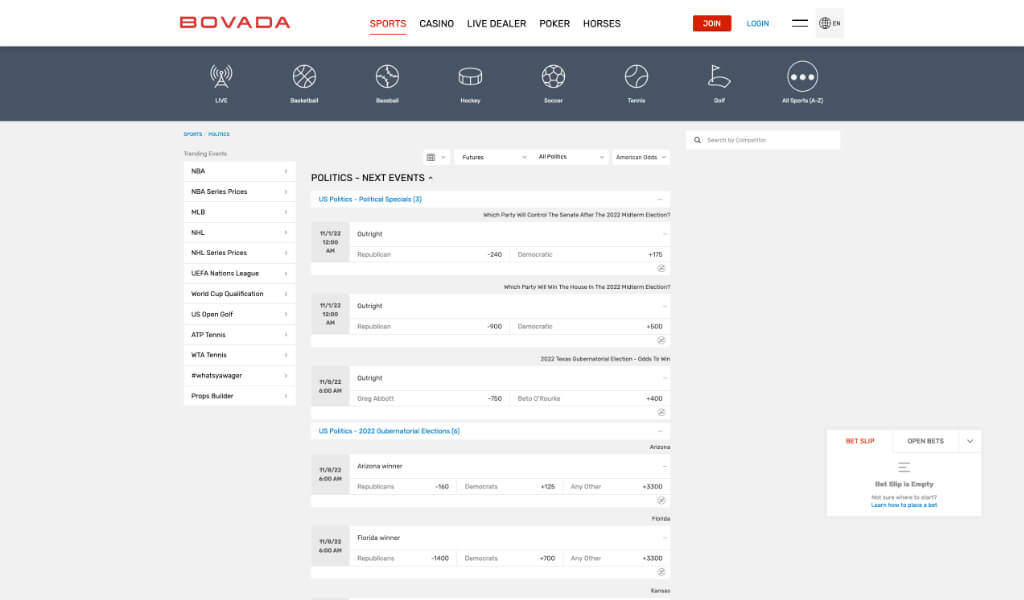Open ATP Tennis in sidebar
The image size is (1024, 600).
click(x=240, y=334)
